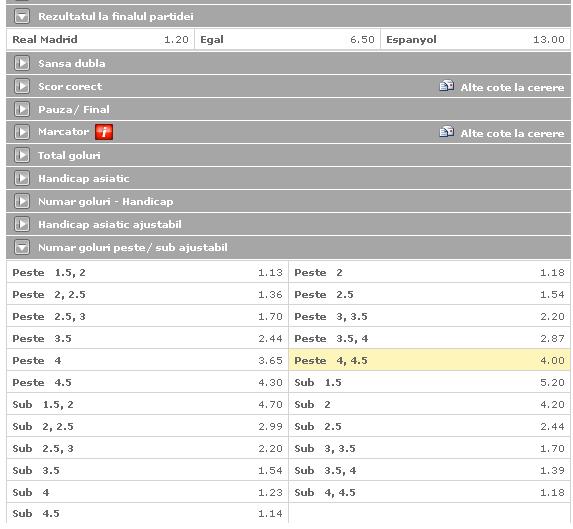The image size is (573, 529).
Task: Collapse Numar goluri peste/ sub ajustabil
Action: pyautogui.click(x=22, y=247)
